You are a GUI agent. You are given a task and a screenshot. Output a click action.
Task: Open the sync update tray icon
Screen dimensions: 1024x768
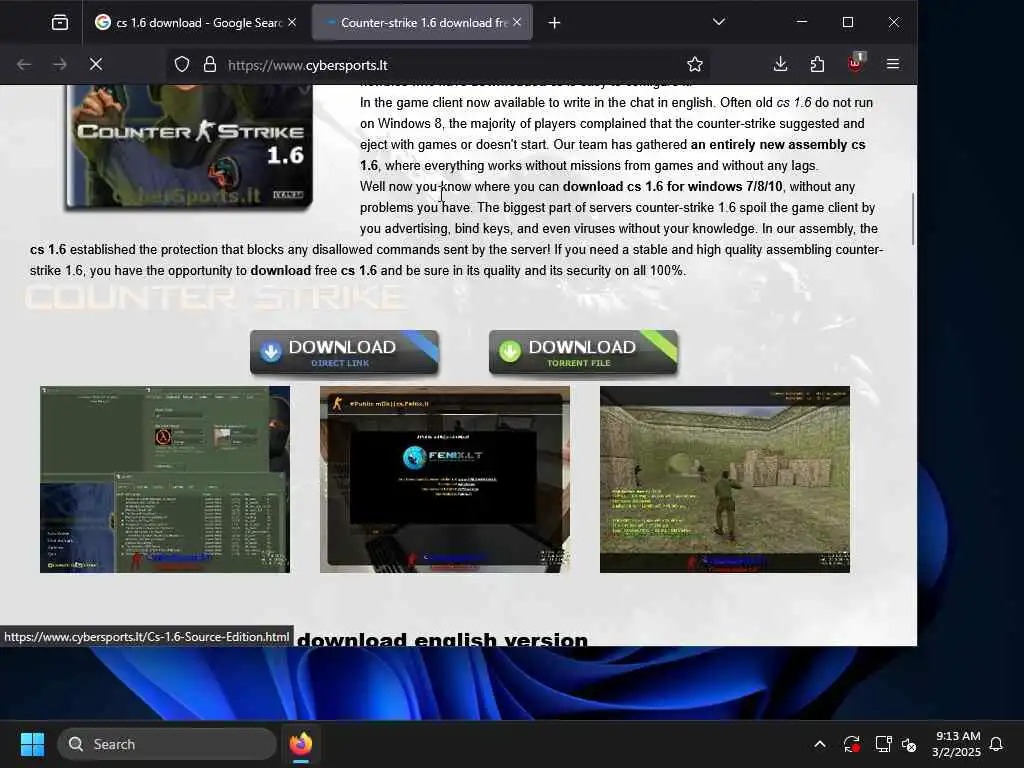click(x=851, y=744)
